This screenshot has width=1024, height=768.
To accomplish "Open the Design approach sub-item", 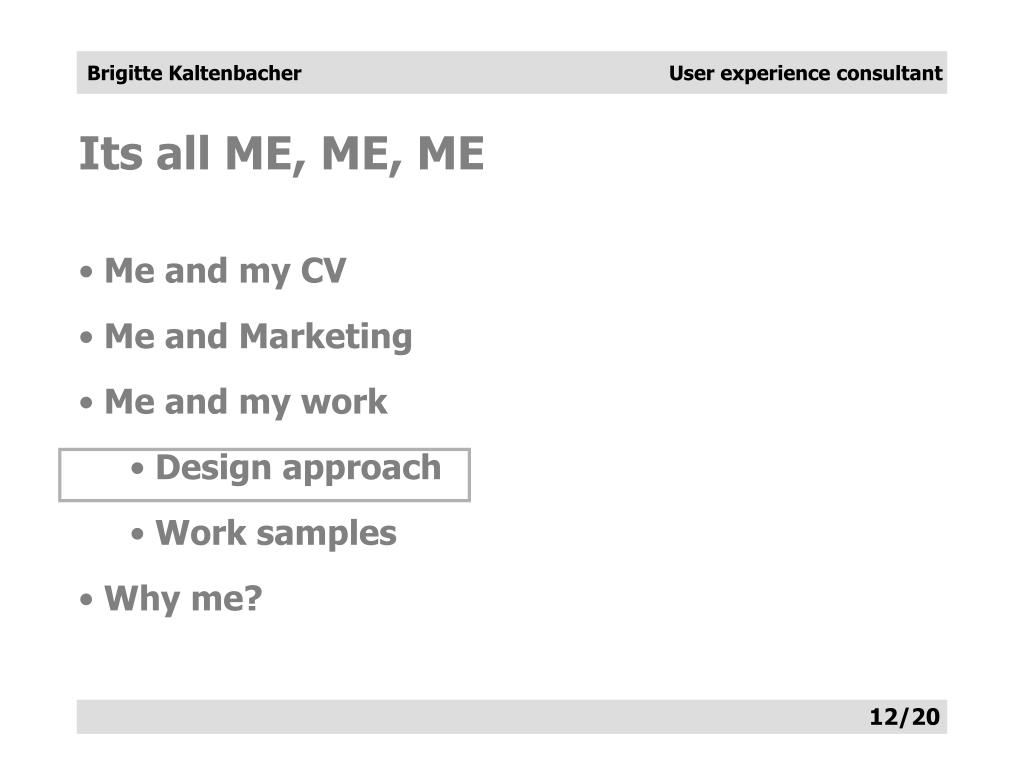I will pos(298,468).
